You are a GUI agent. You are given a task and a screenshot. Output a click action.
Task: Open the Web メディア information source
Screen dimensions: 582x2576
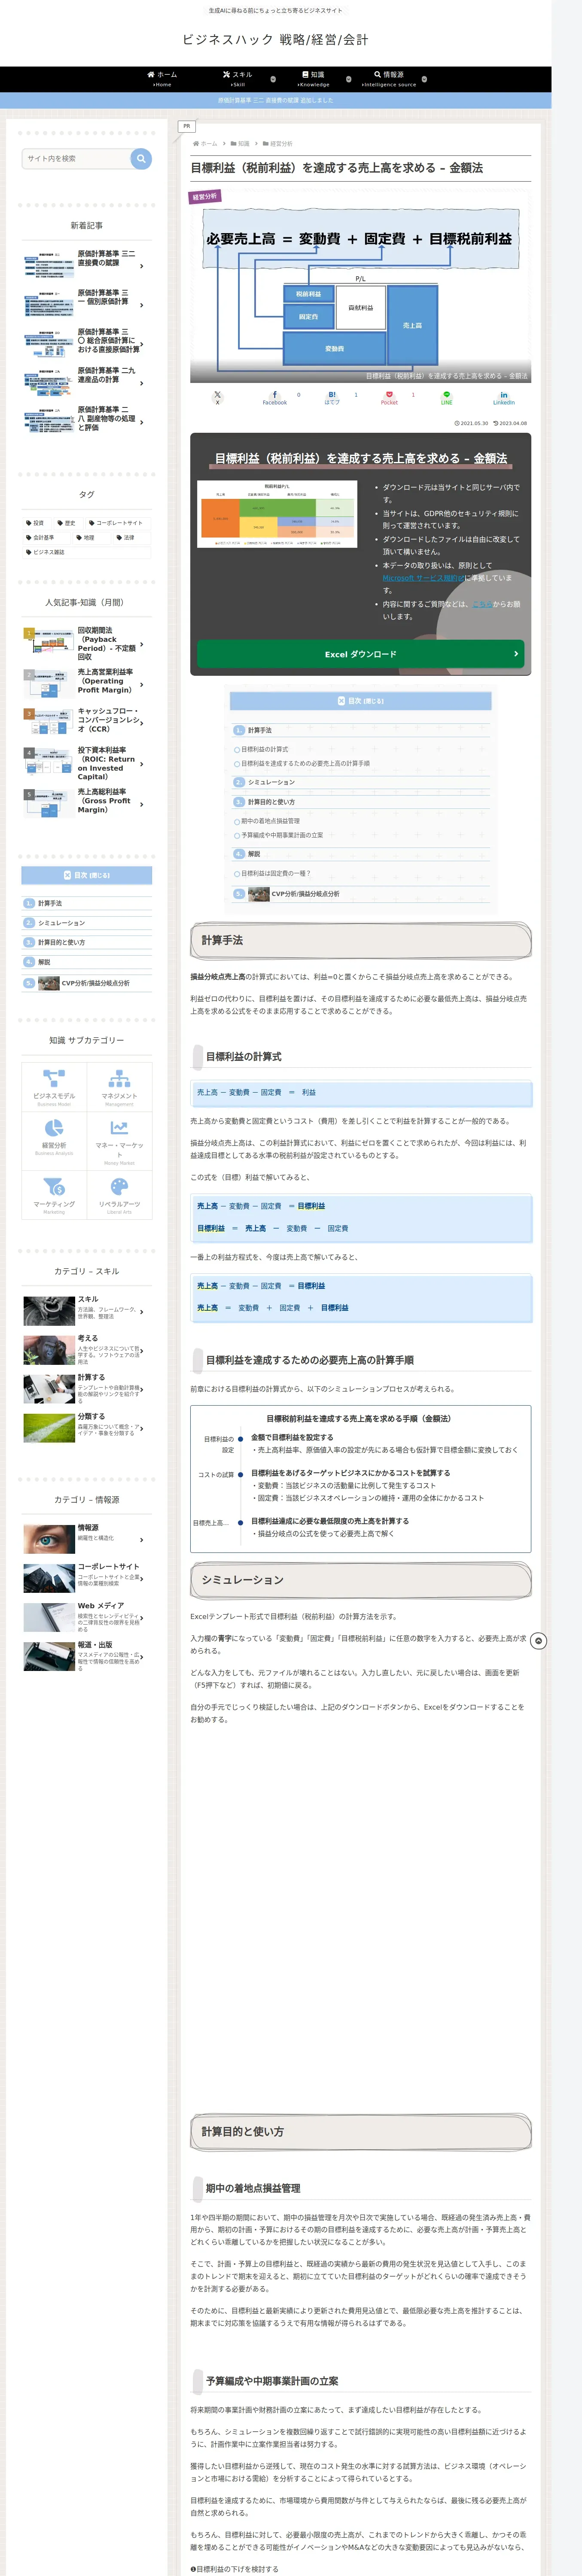click(x=87, y=1617)
